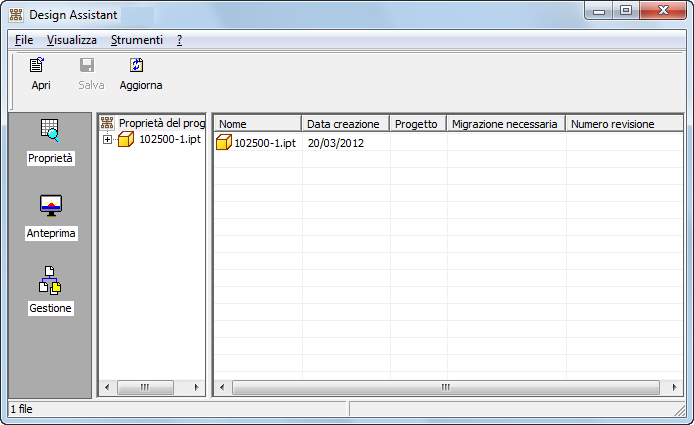Click left arrow of tree pane scrollbar
Viewport: 694px width, 425px height.
pos(107,387)
